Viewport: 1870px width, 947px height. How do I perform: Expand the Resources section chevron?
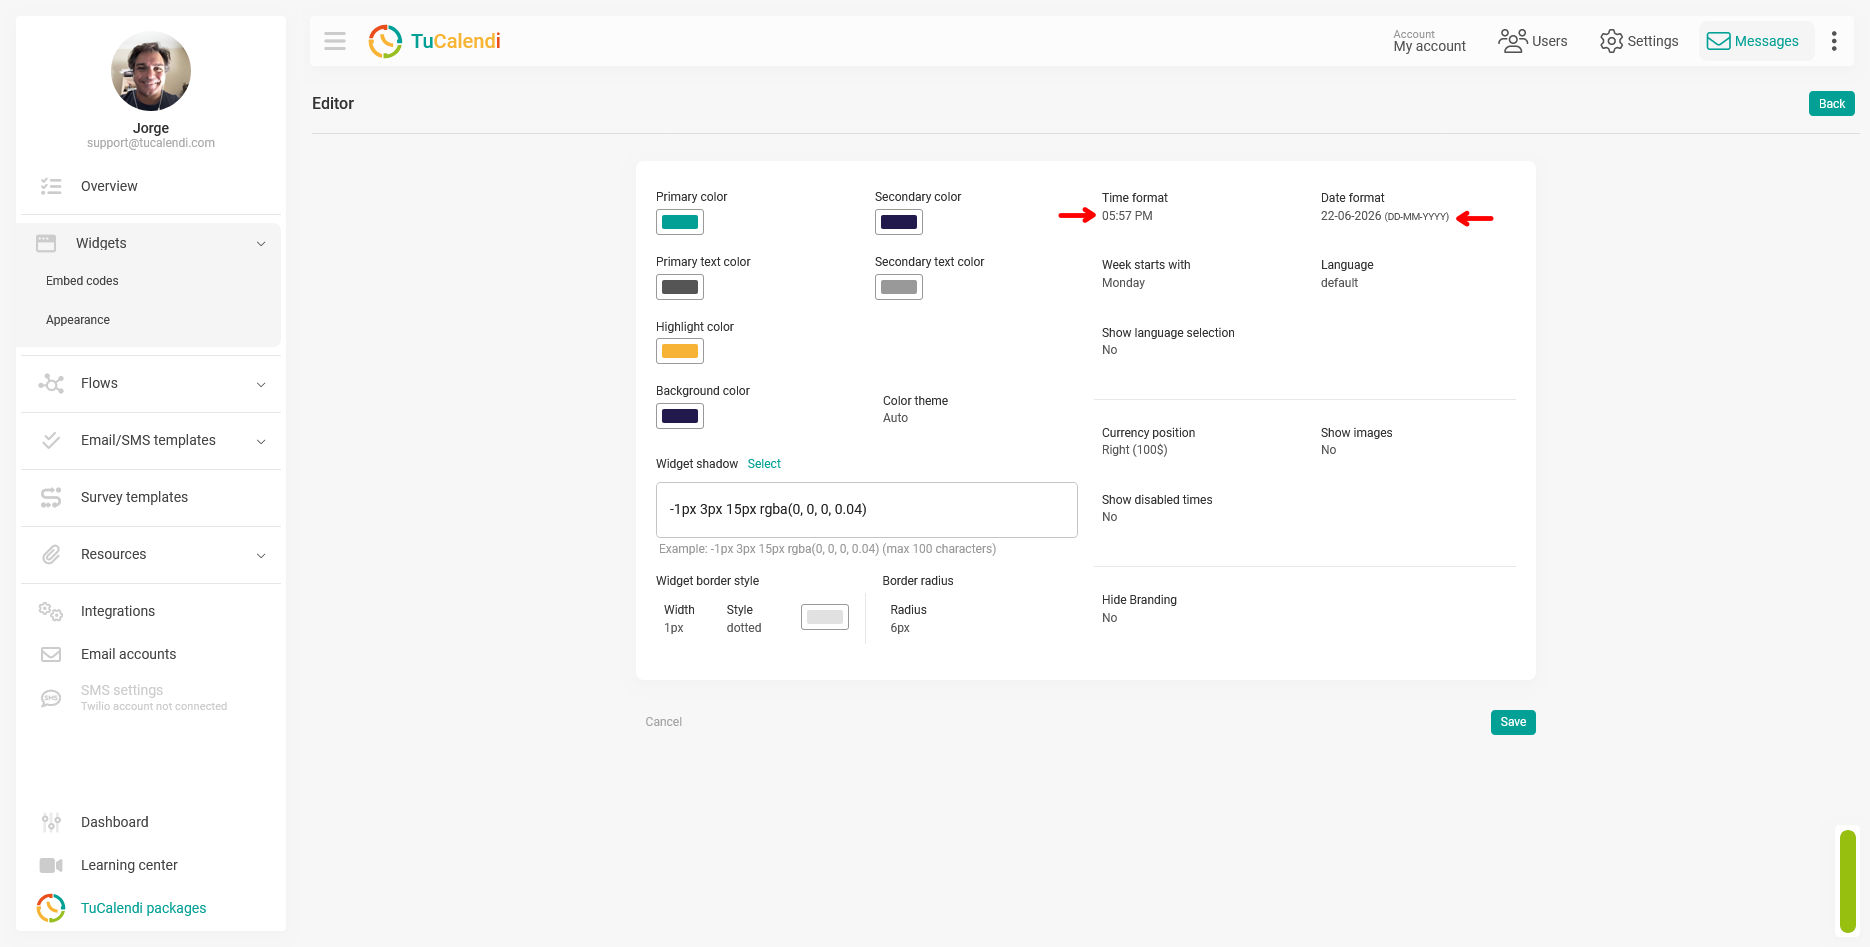tap(261, 555)
